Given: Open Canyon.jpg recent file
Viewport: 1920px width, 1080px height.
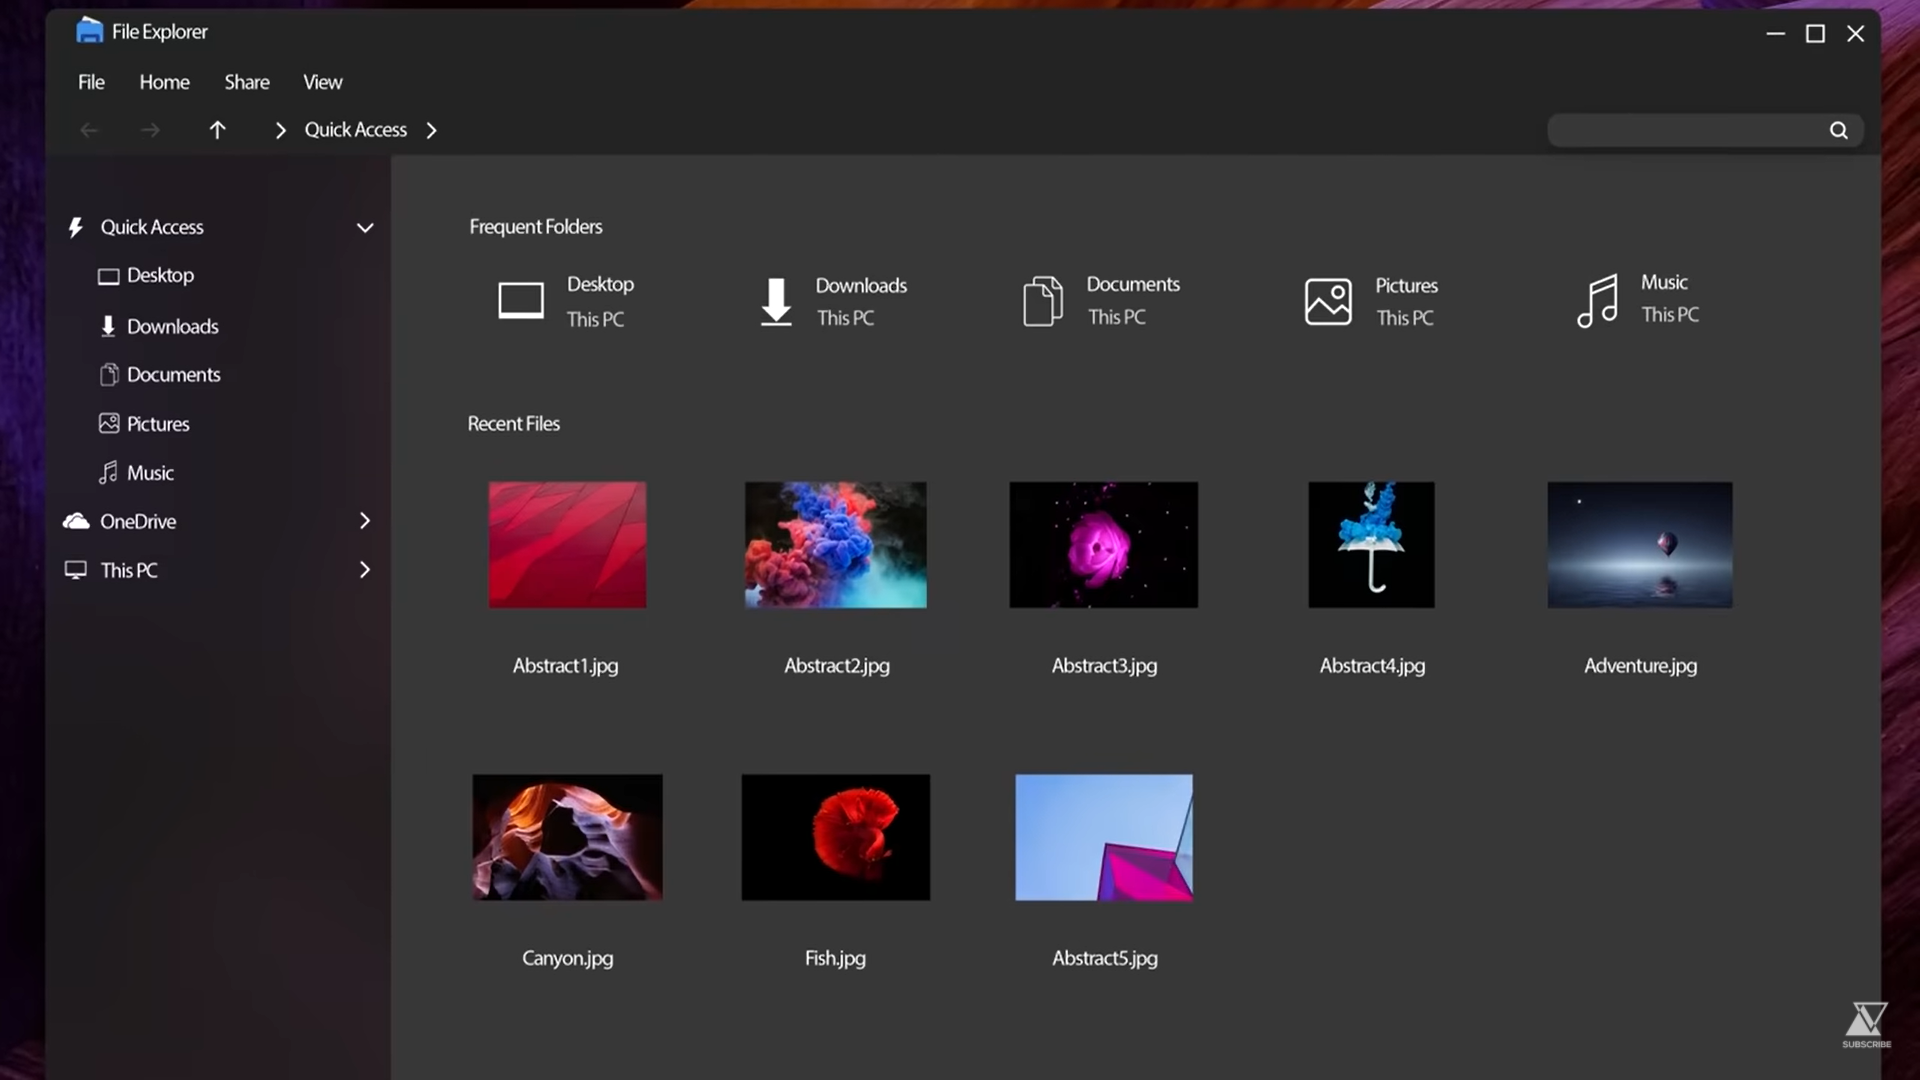Looking at the screenshot, I should click(567, 836).
